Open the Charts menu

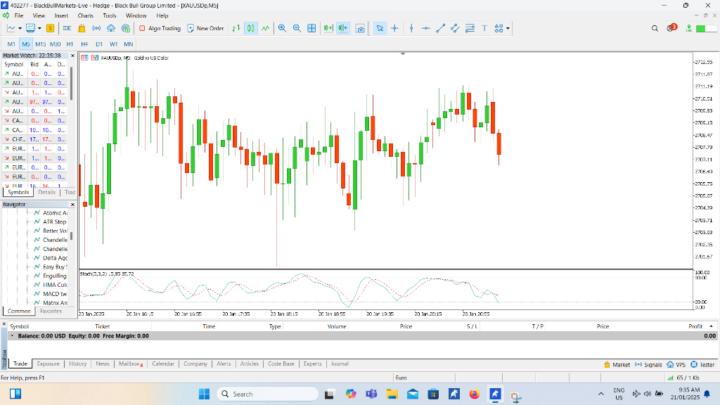[85, 16]
